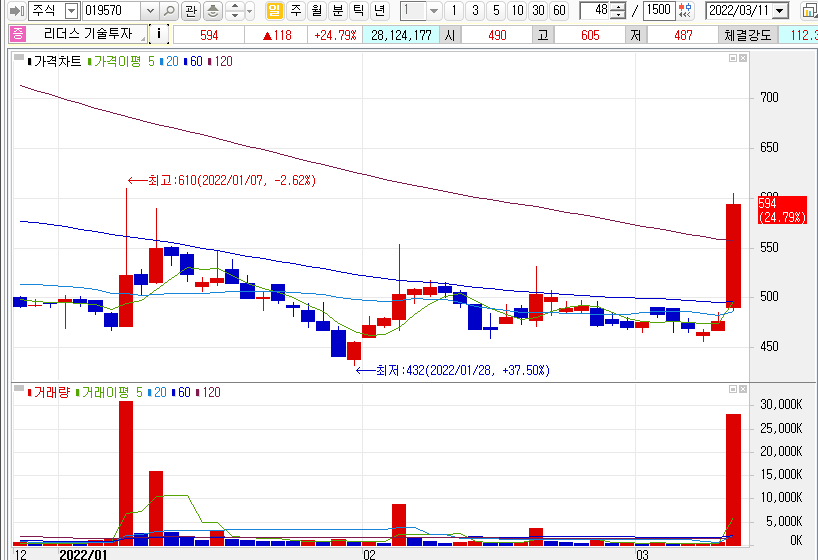818x560 pixels.
Task: Click the 체결강도 label
Action: coord(748,35)
